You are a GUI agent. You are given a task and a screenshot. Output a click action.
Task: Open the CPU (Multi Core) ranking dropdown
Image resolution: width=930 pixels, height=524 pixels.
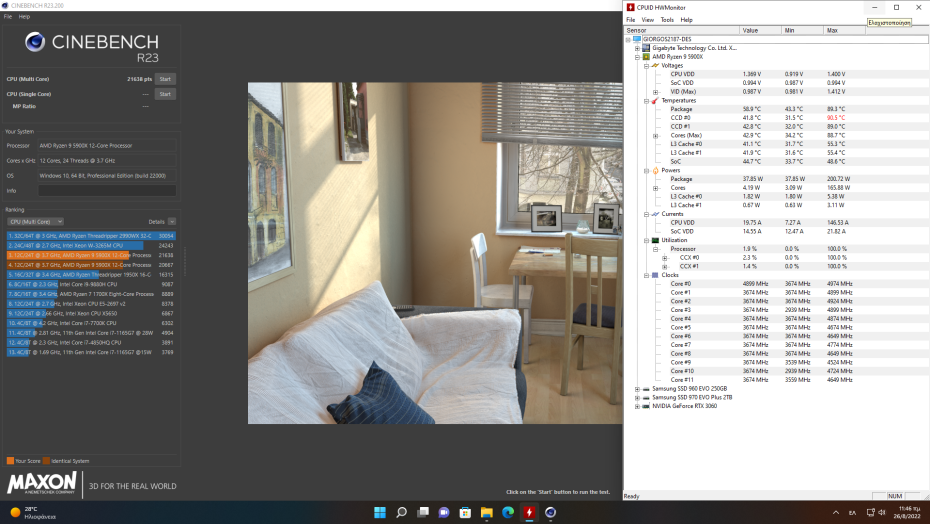coord(35,221)
